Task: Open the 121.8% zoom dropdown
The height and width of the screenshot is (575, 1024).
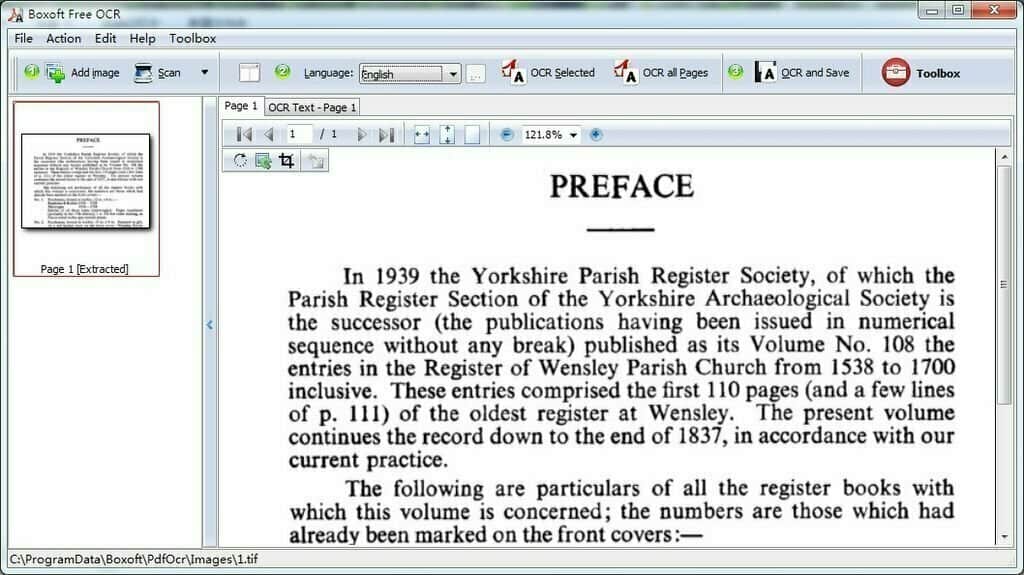Action: [x=573, y=135]
